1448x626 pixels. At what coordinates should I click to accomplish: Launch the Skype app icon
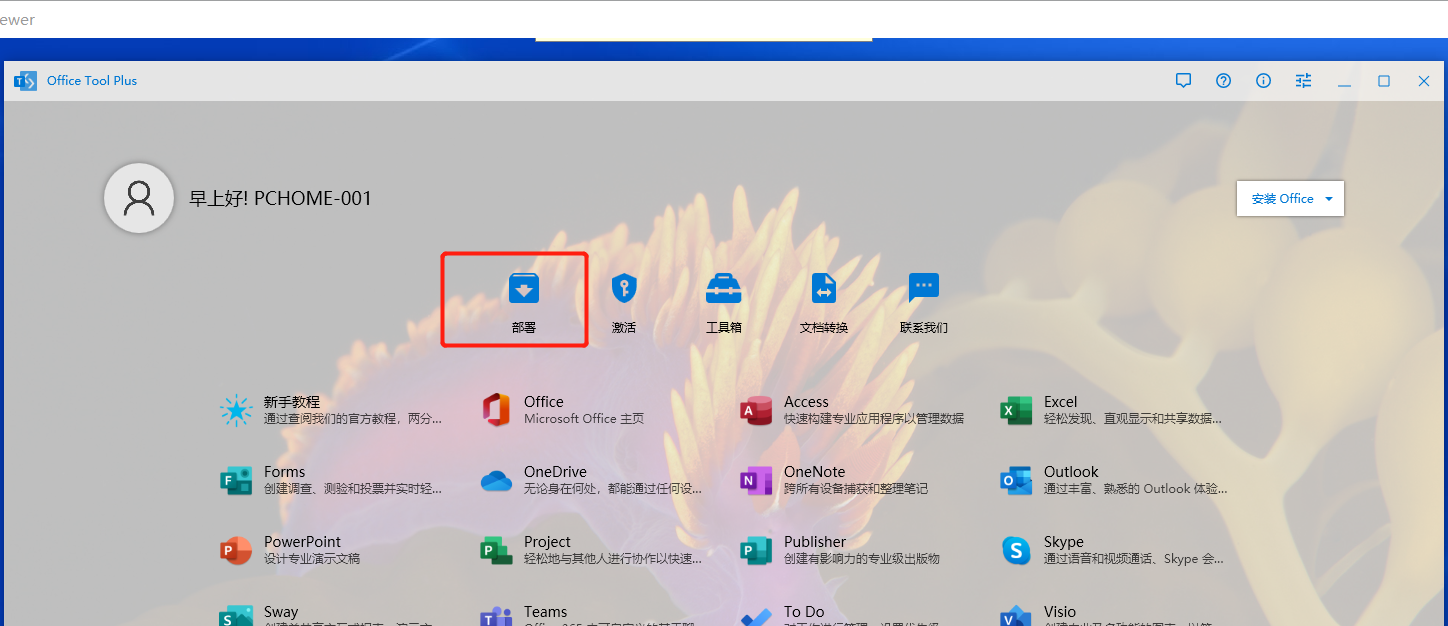[x=1016, y=550]
